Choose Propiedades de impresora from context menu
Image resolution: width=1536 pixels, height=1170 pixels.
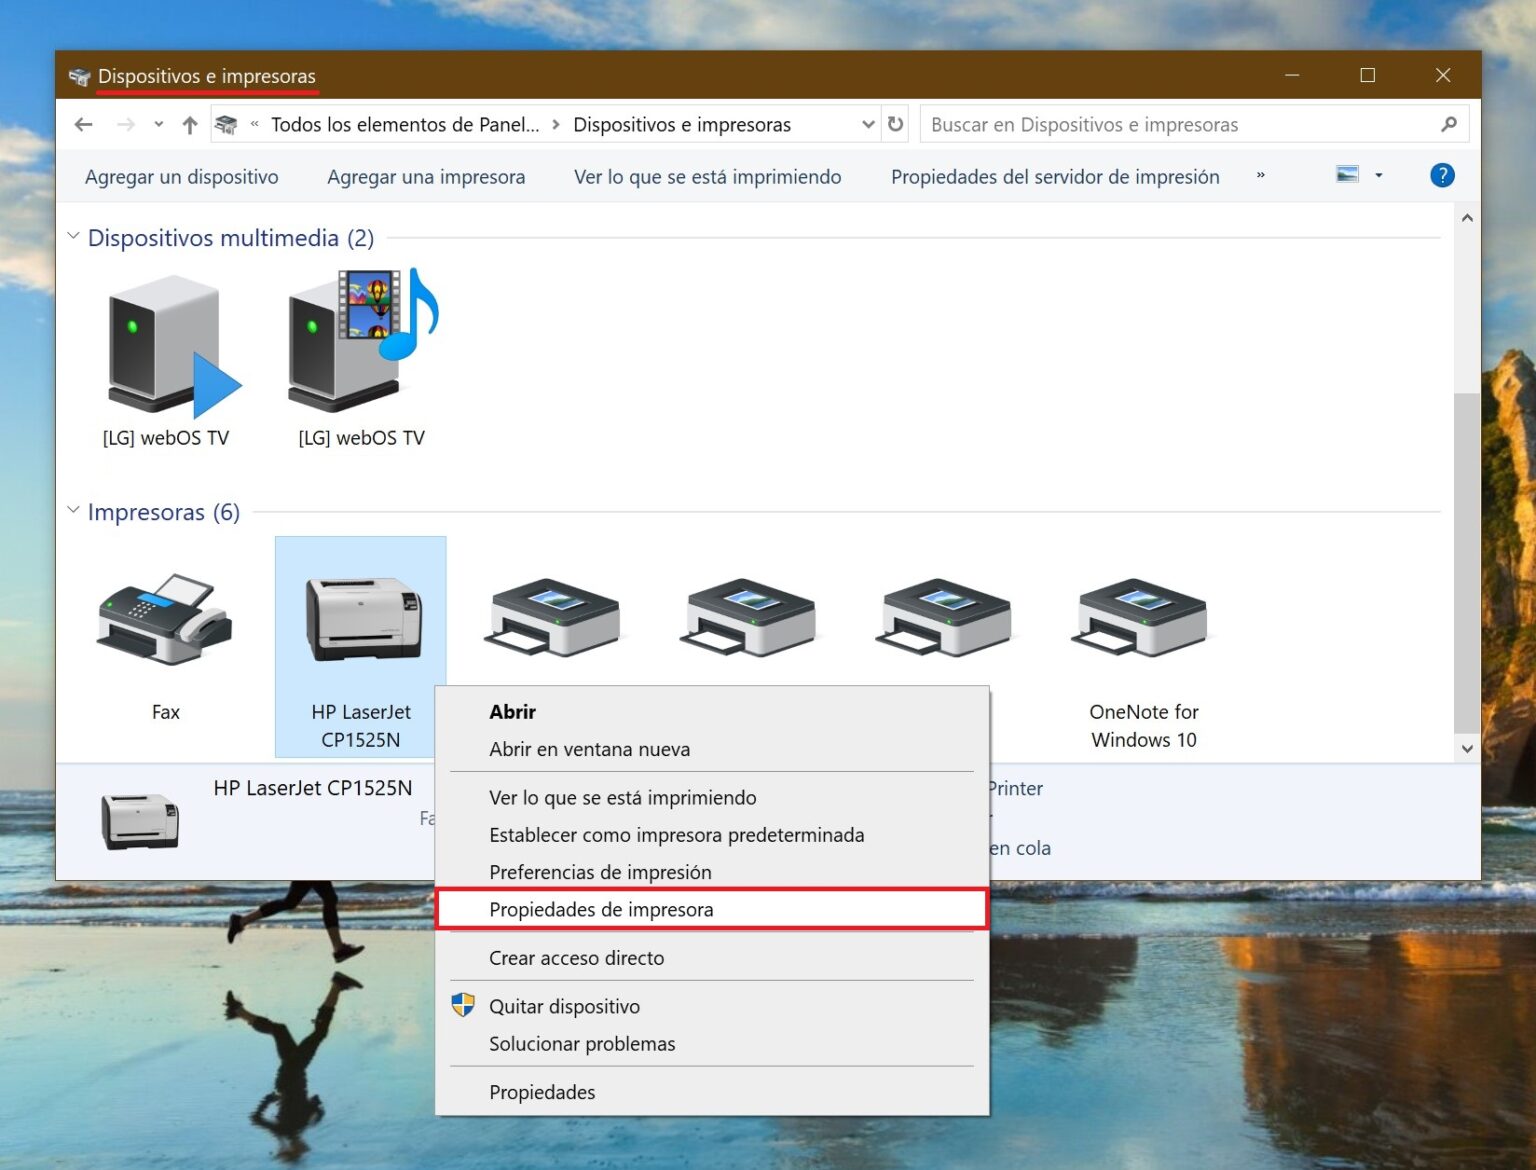[600, 909]
